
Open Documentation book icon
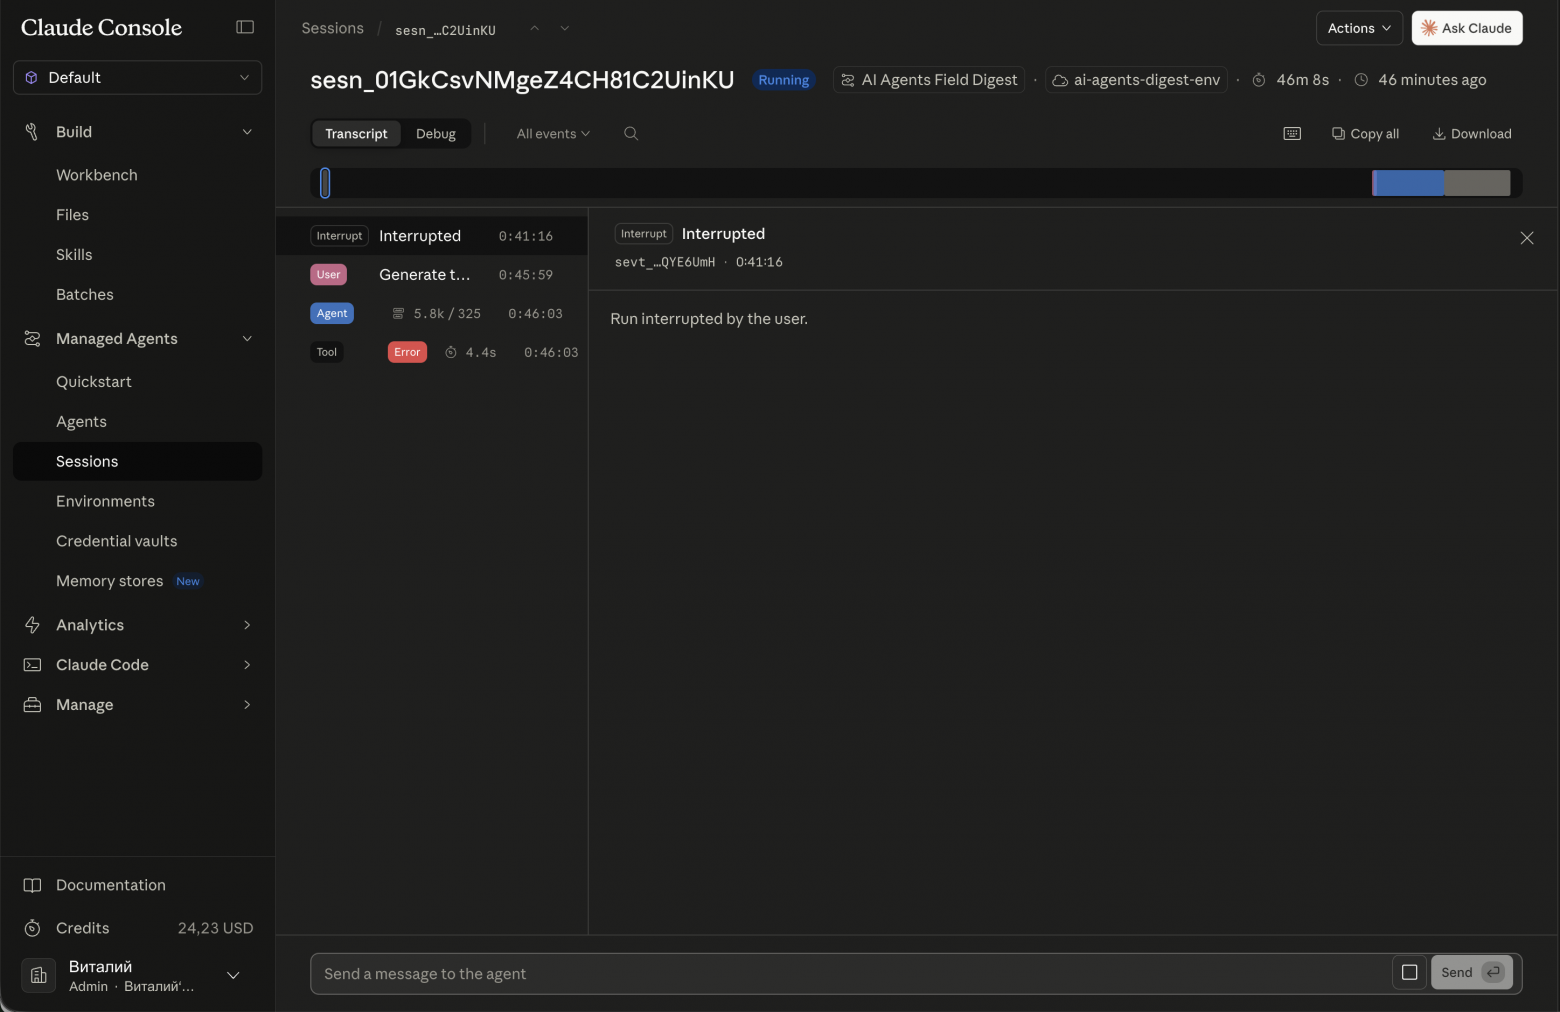point(32,885)
